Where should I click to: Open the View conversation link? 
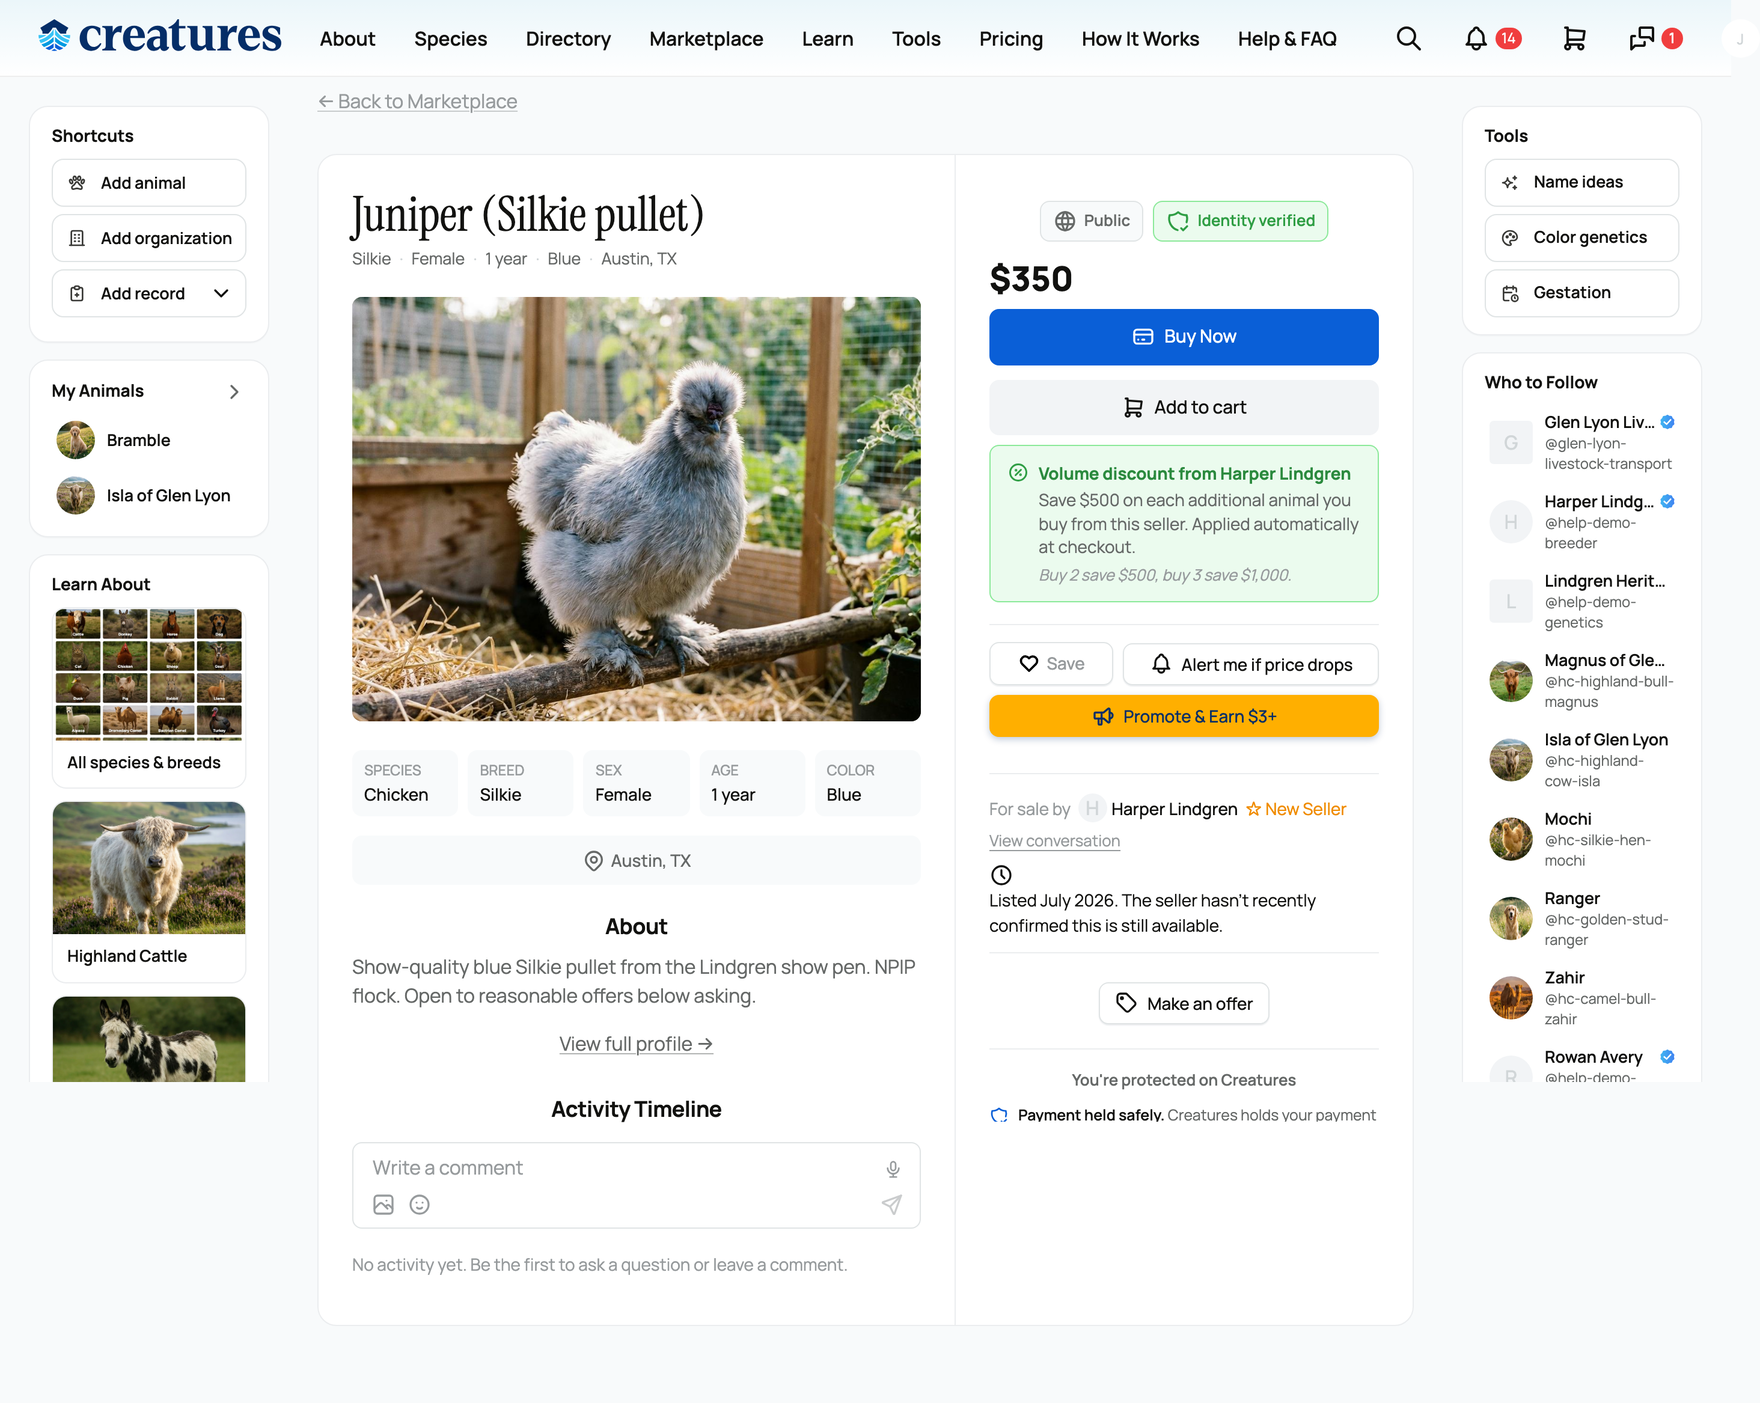tap(1054, 841)
